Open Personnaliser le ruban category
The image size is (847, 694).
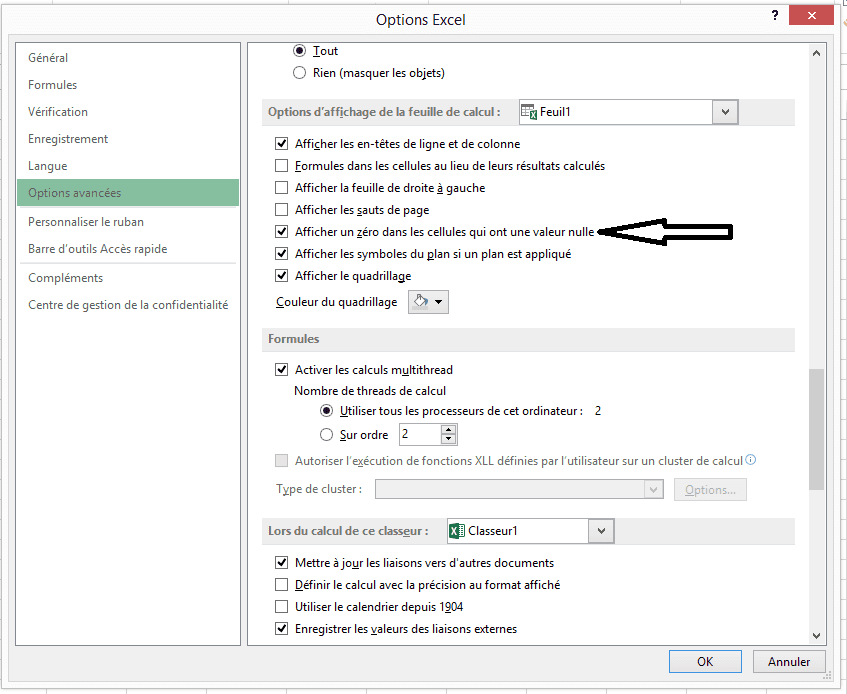click(128, 222)
